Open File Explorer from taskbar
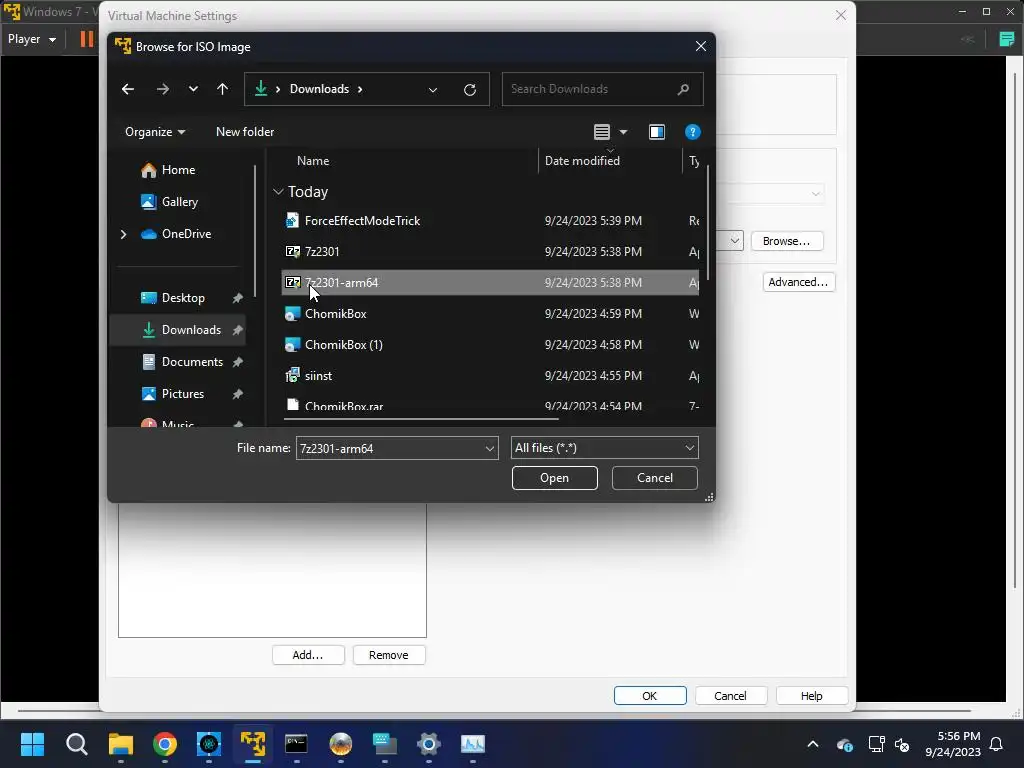Viewport: 1024px width, 768px height. 121,744
